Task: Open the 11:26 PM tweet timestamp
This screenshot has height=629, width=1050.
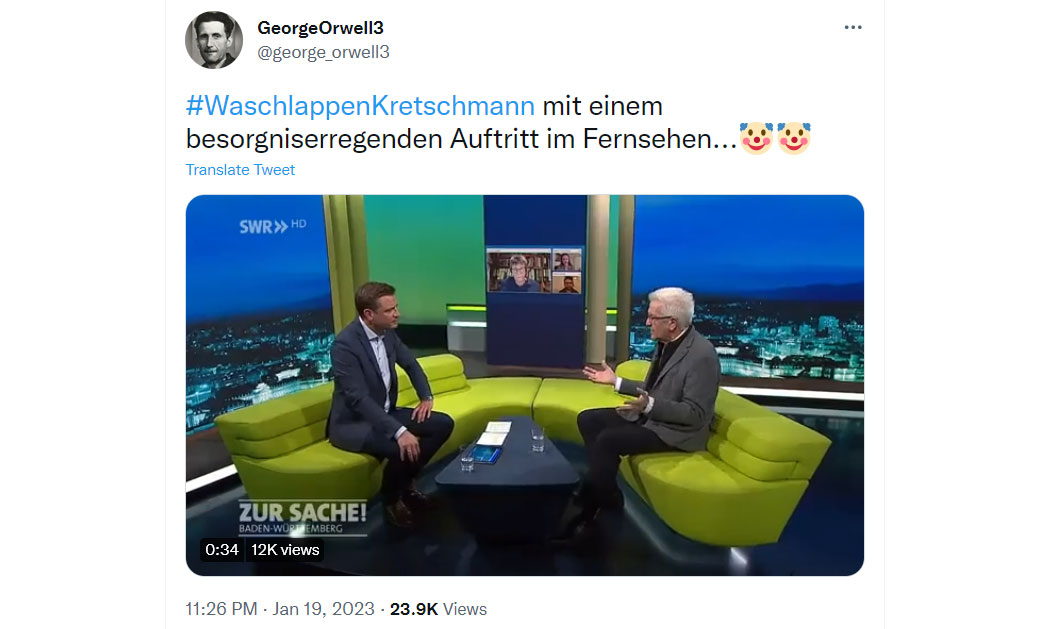Action: click(221, 609)
